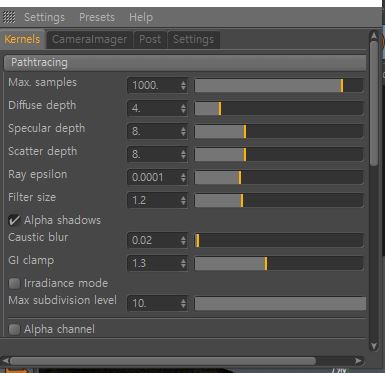Screen dimensions: 385x373
Task: Adjust the Specular depth slider
Action: [279, 131]
